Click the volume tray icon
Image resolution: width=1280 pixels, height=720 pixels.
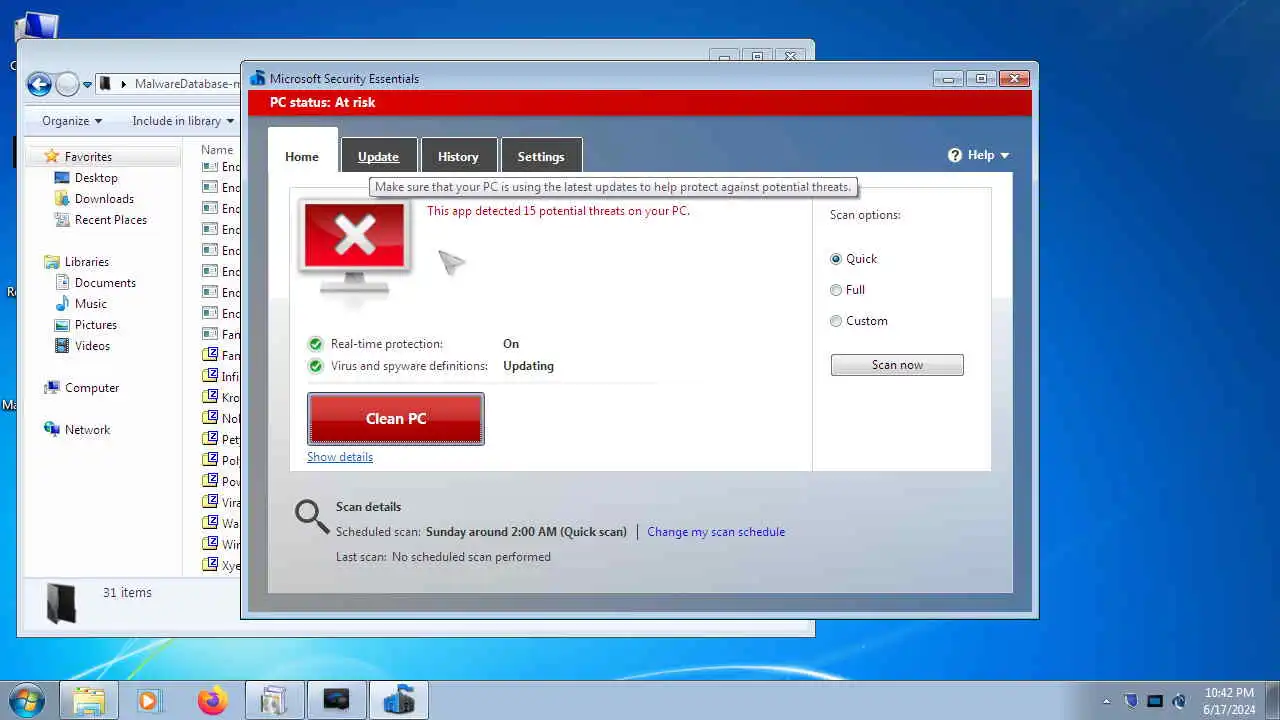coord(1179,701)
